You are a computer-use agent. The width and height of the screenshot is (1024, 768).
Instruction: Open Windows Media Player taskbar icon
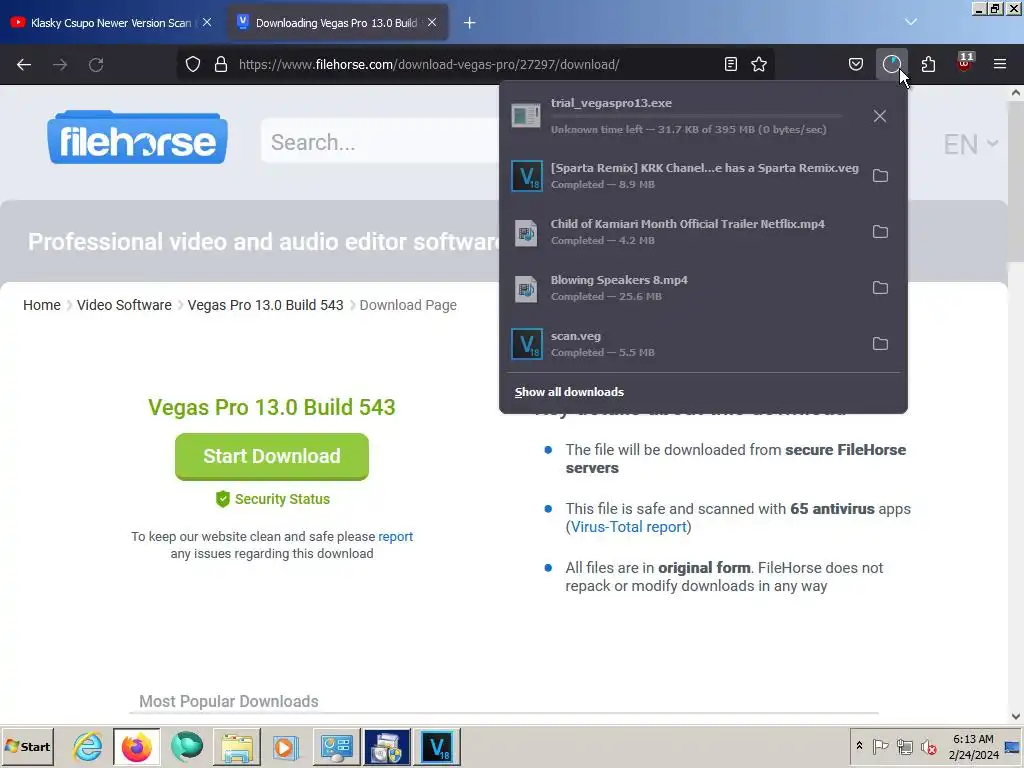tap(286, 747)
